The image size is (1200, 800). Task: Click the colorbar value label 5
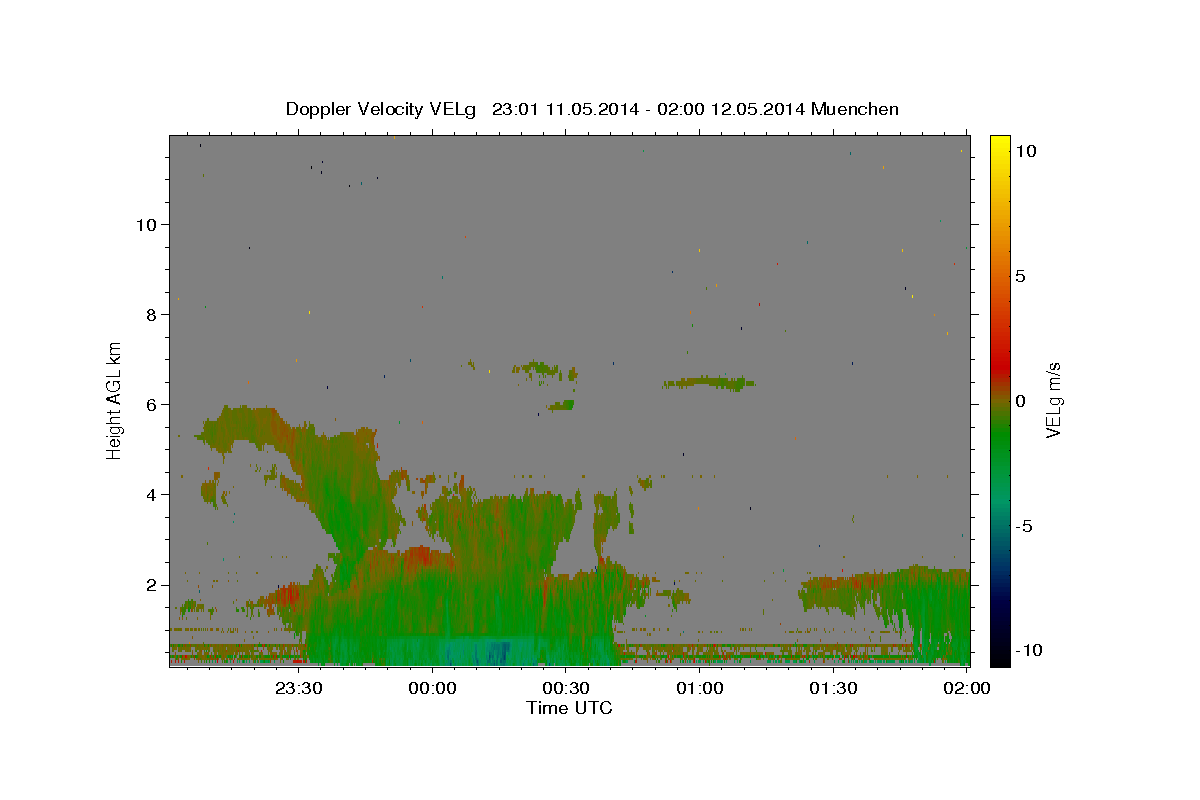[1020, 276]
